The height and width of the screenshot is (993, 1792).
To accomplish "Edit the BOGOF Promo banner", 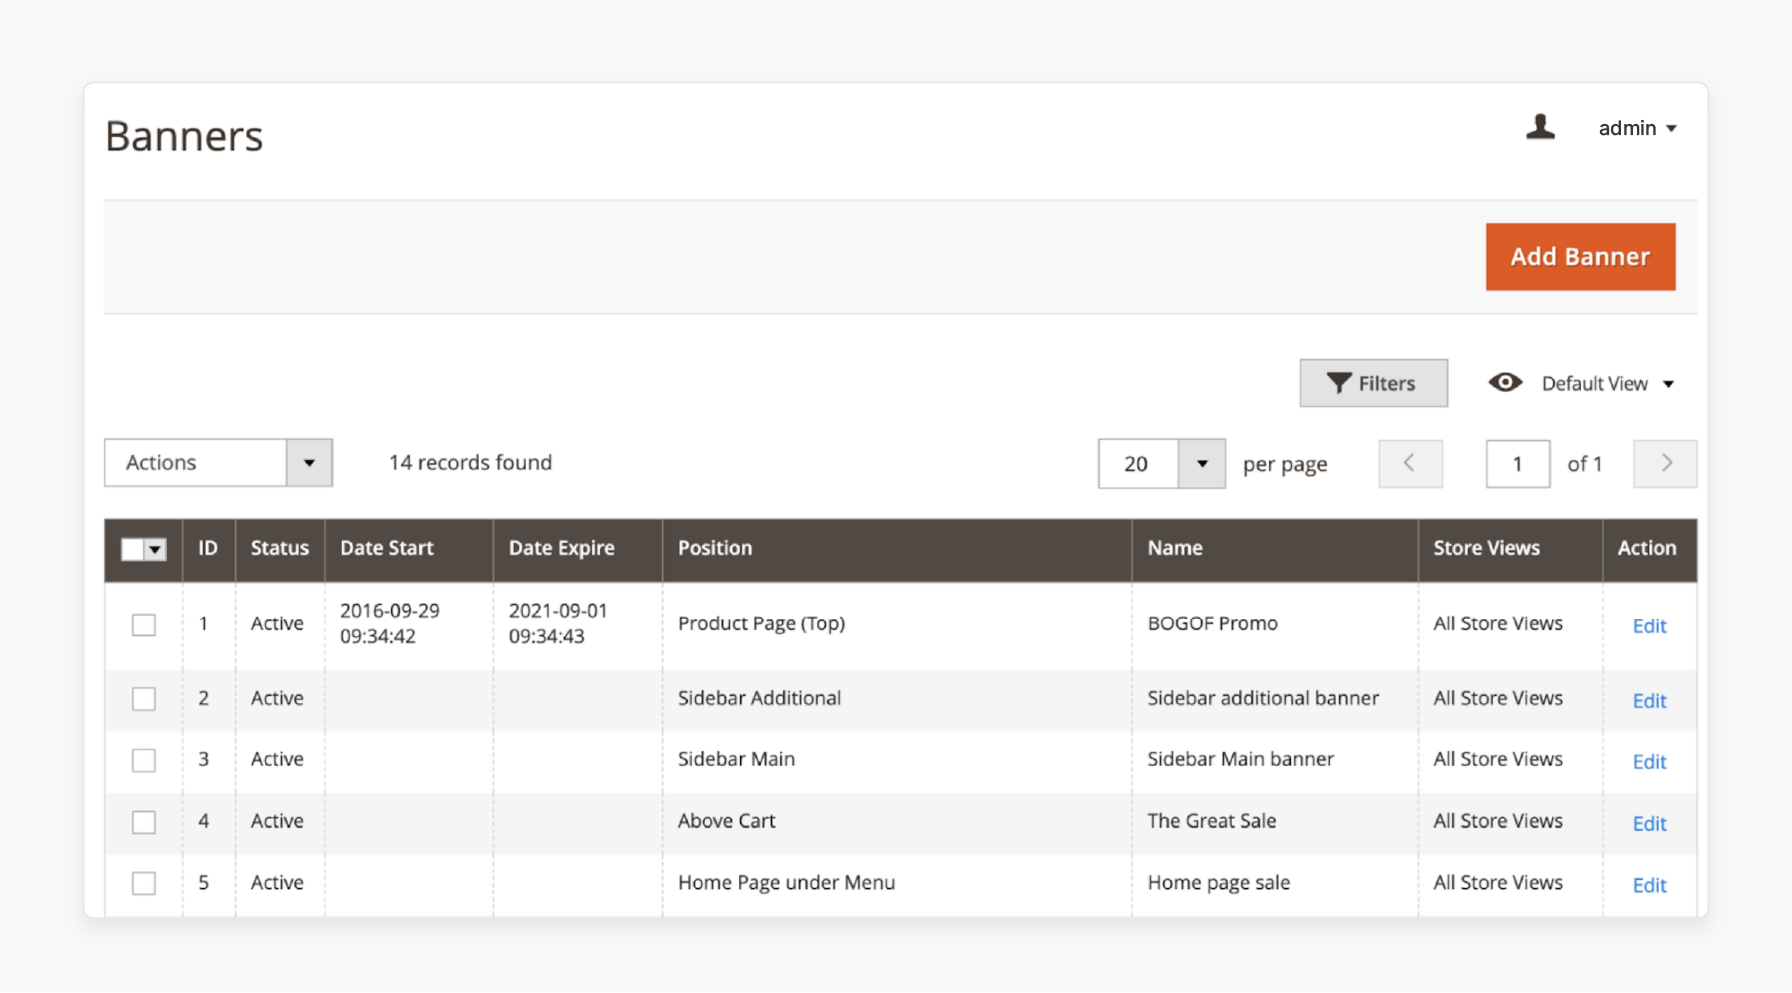I will [1649, 626].
